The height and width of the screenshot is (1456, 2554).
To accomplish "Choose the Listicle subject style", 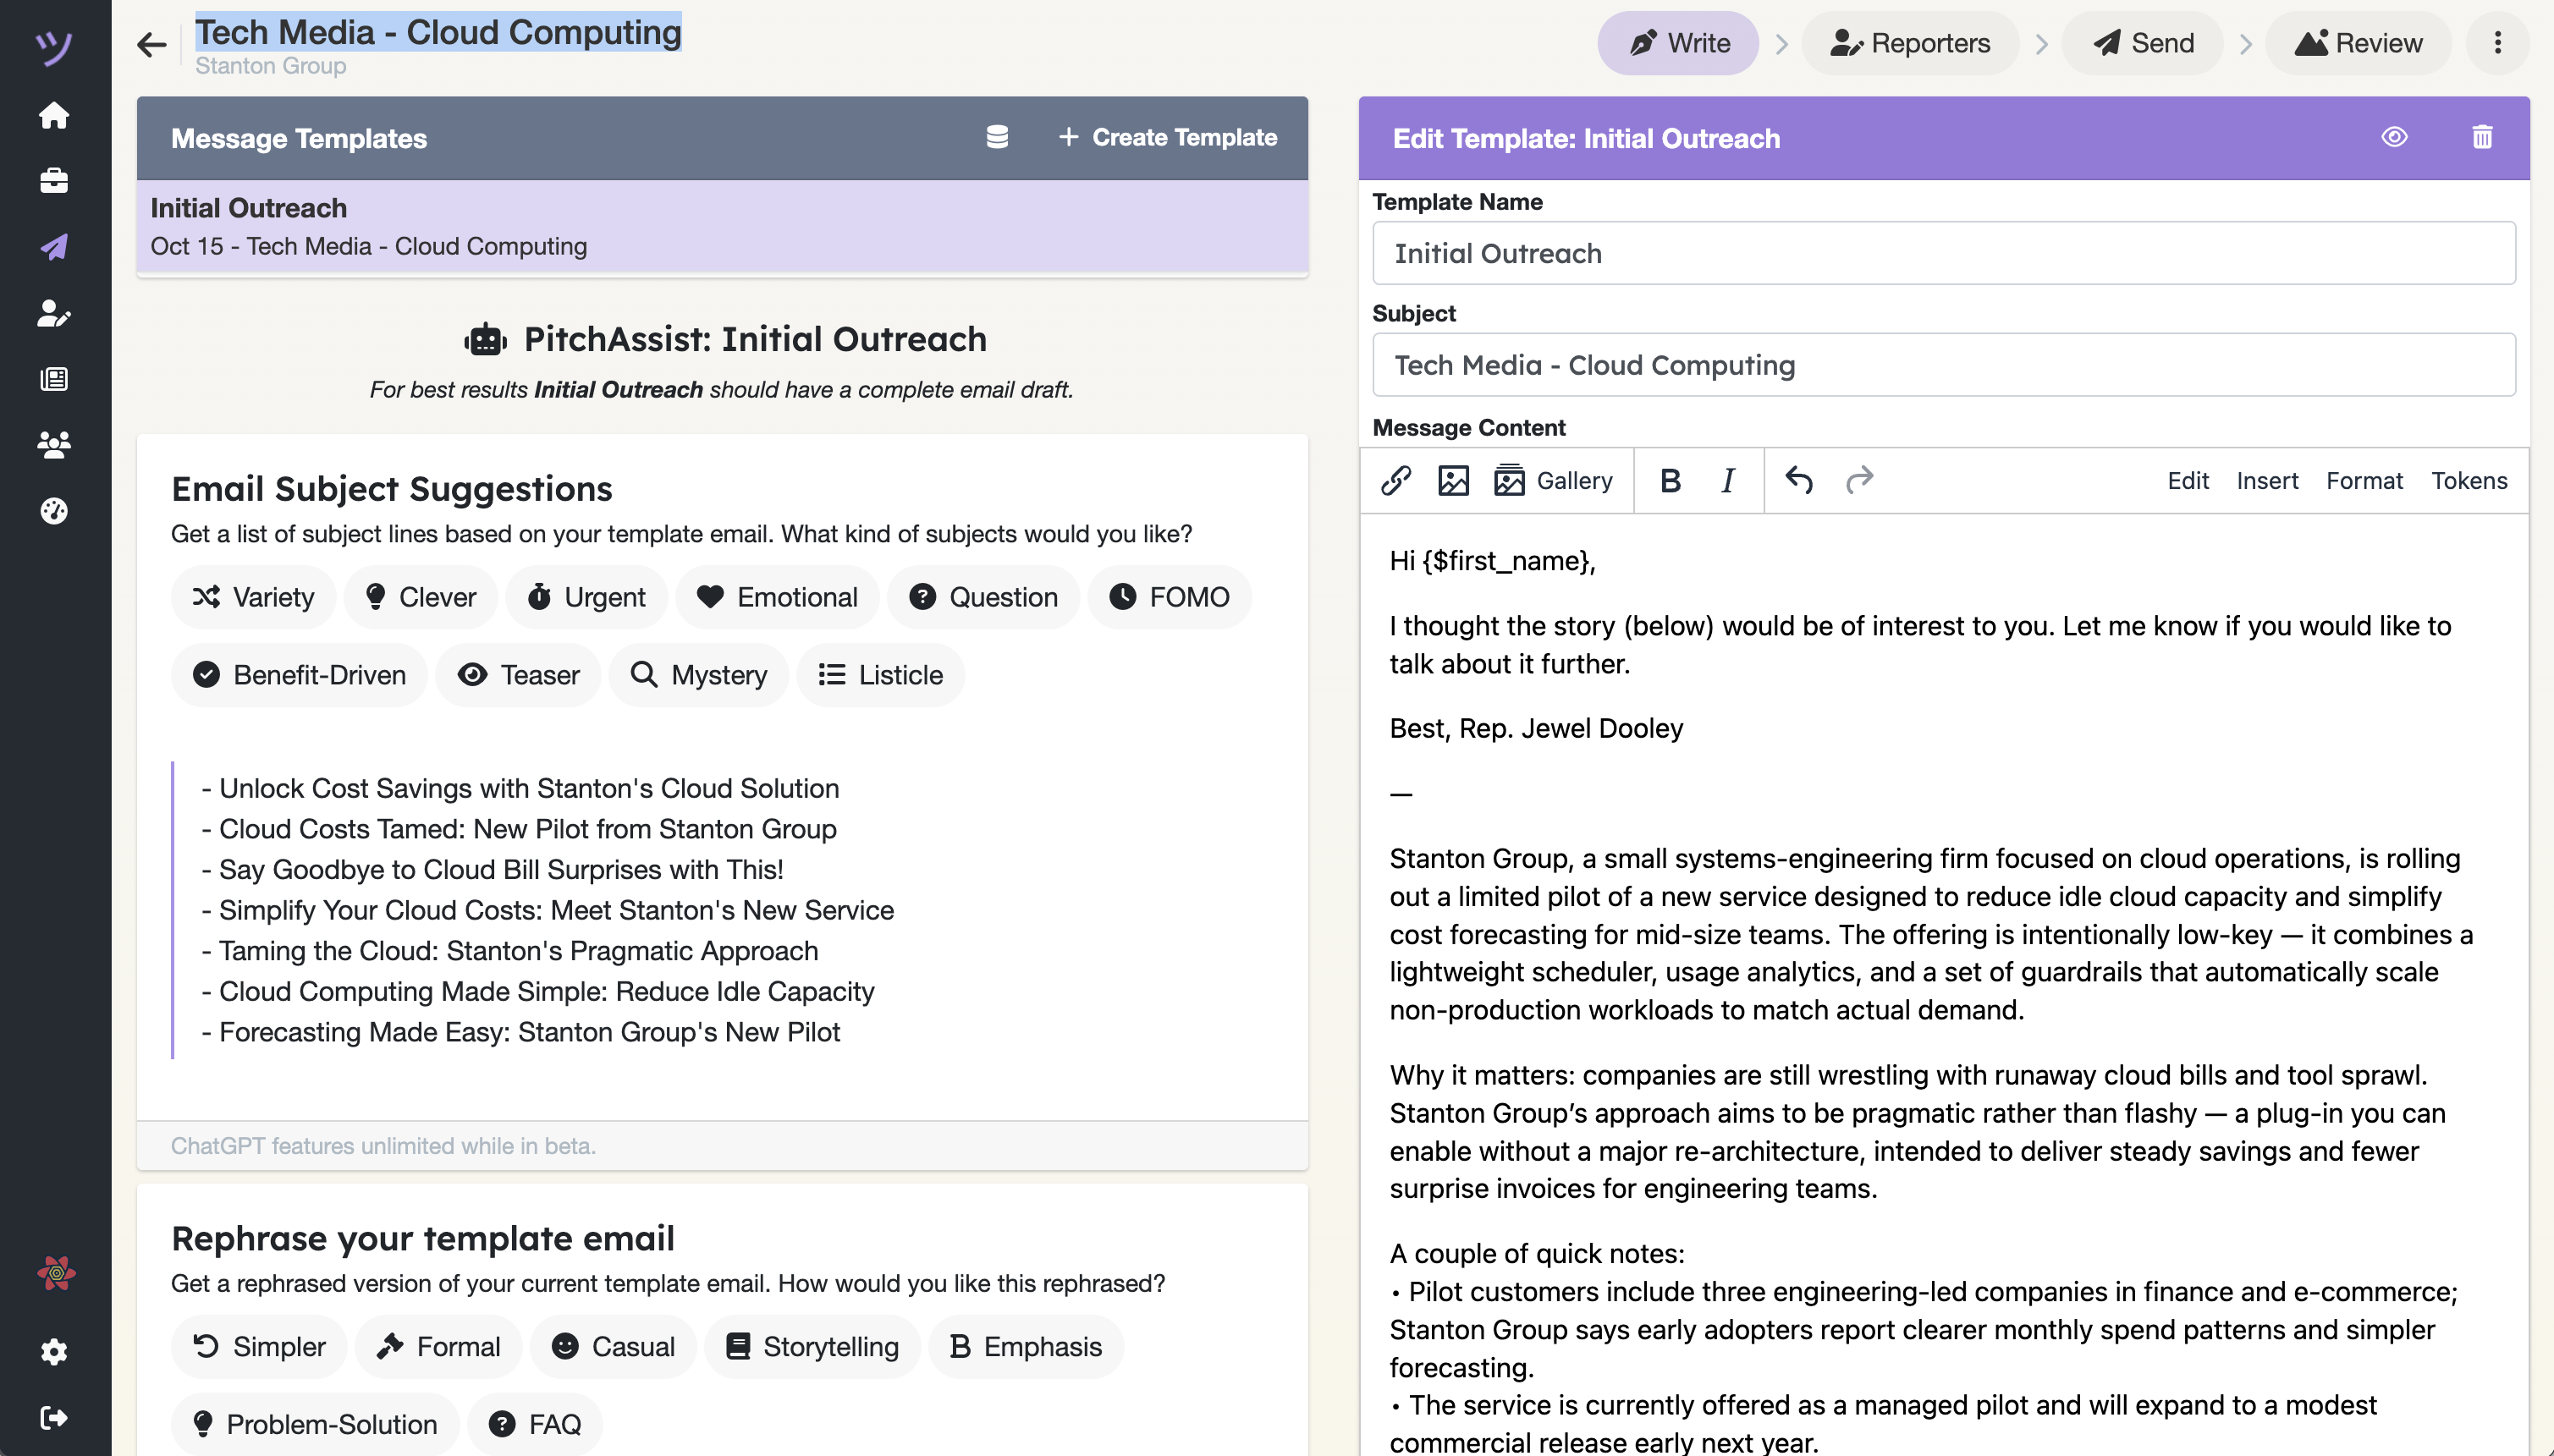I will [x=880, y=675].
